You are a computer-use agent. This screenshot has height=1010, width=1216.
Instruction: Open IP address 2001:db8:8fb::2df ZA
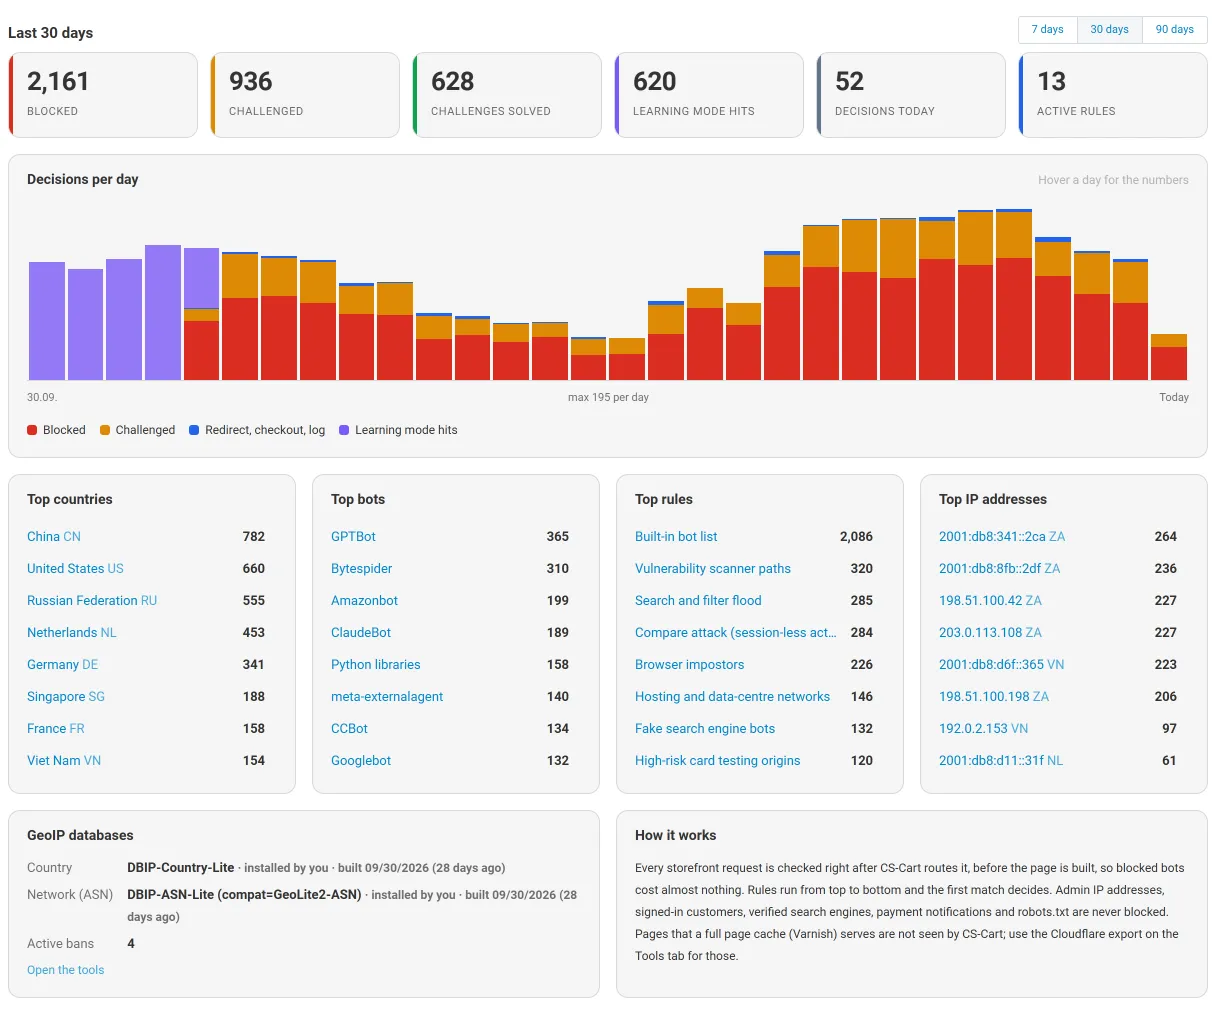[x=999, y=569]
